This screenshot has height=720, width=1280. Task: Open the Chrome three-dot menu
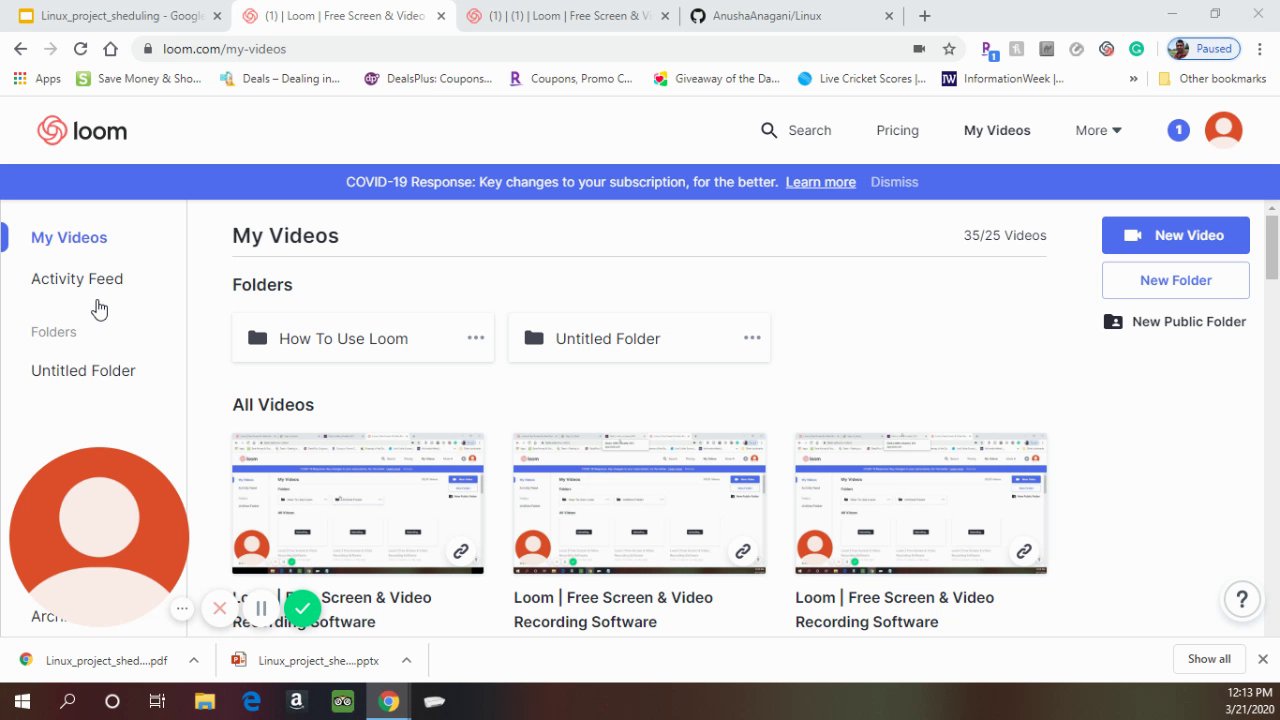1260,48
